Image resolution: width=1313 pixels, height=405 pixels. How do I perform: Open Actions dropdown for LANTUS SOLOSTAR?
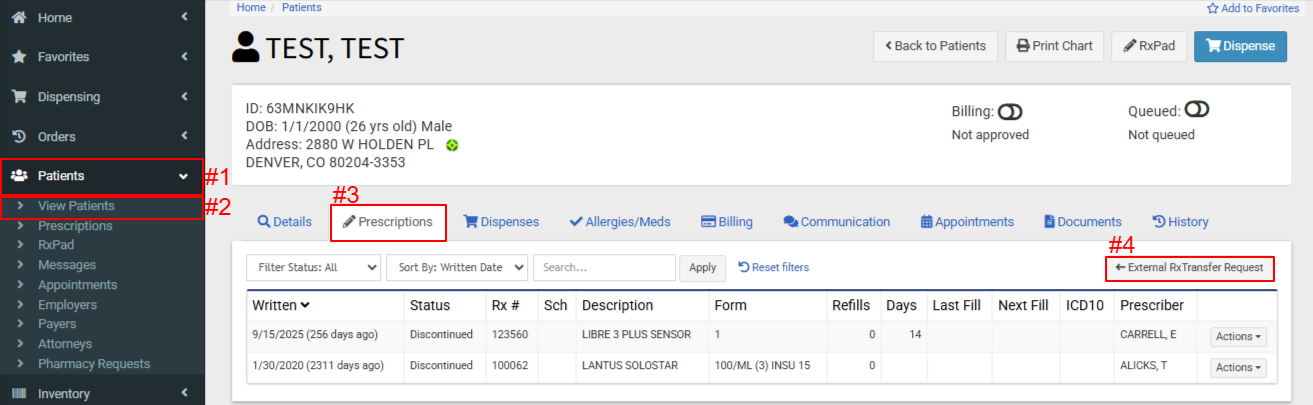[1238, 368]
